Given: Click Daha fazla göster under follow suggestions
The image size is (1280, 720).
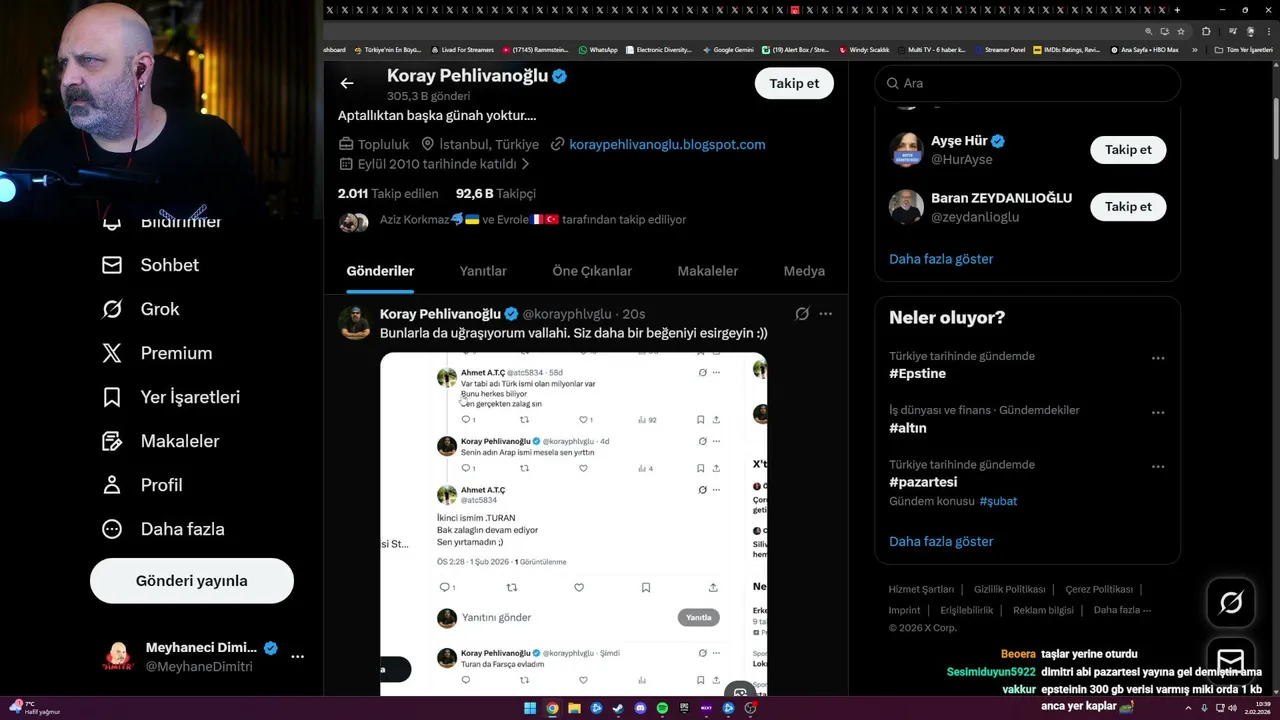Looking at the screenshot, I should point(941,259).
